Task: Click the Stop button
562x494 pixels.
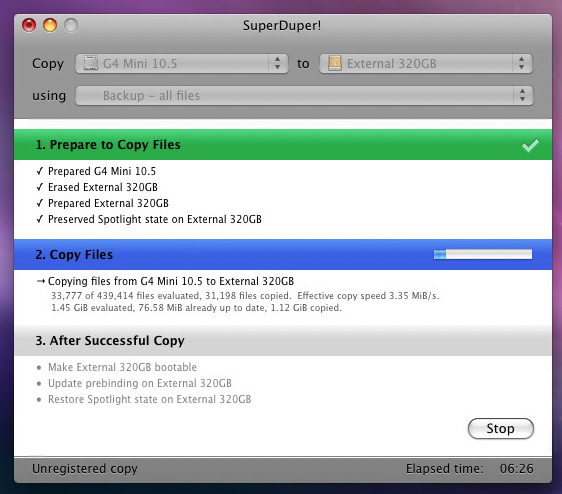Action: click(x=501, y=428)
